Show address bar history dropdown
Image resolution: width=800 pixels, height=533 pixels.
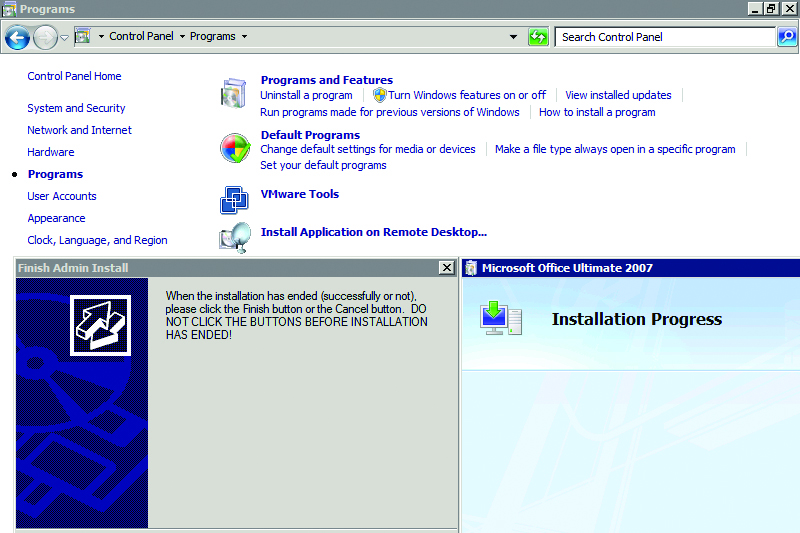[x=513, y=37]
